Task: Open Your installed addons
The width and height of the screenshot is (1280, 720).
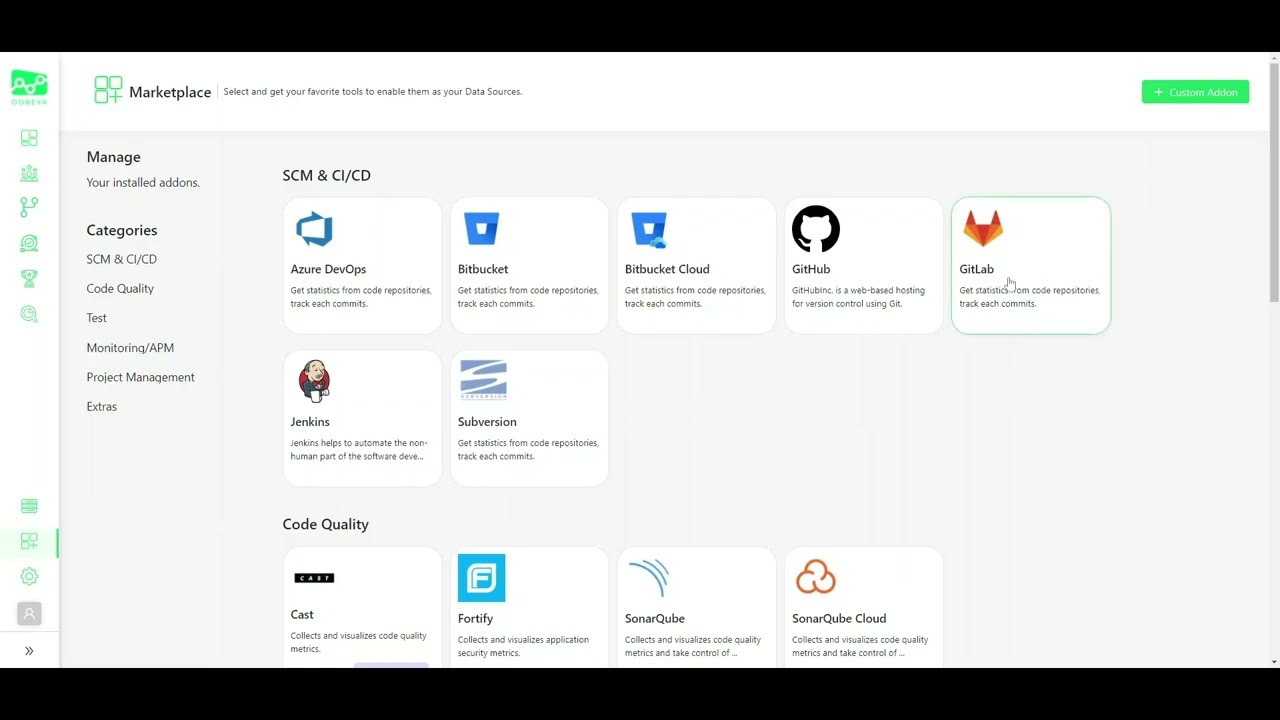Action: (x=143, y=183)
